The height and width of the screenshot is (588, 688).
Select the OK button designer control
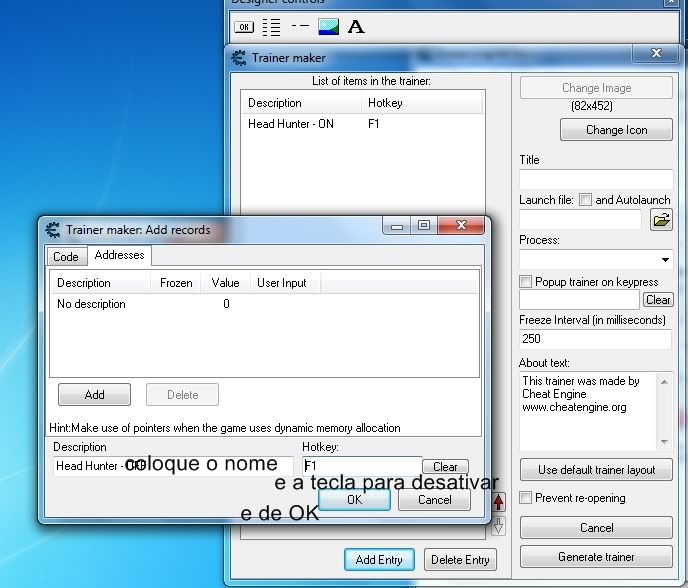tap(244, 27)
